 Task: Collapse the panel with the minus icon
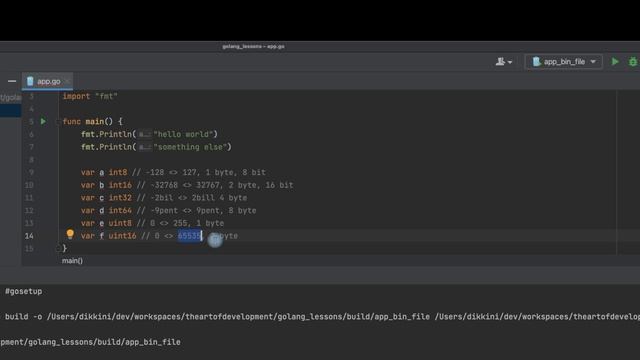tap(12, 81)
